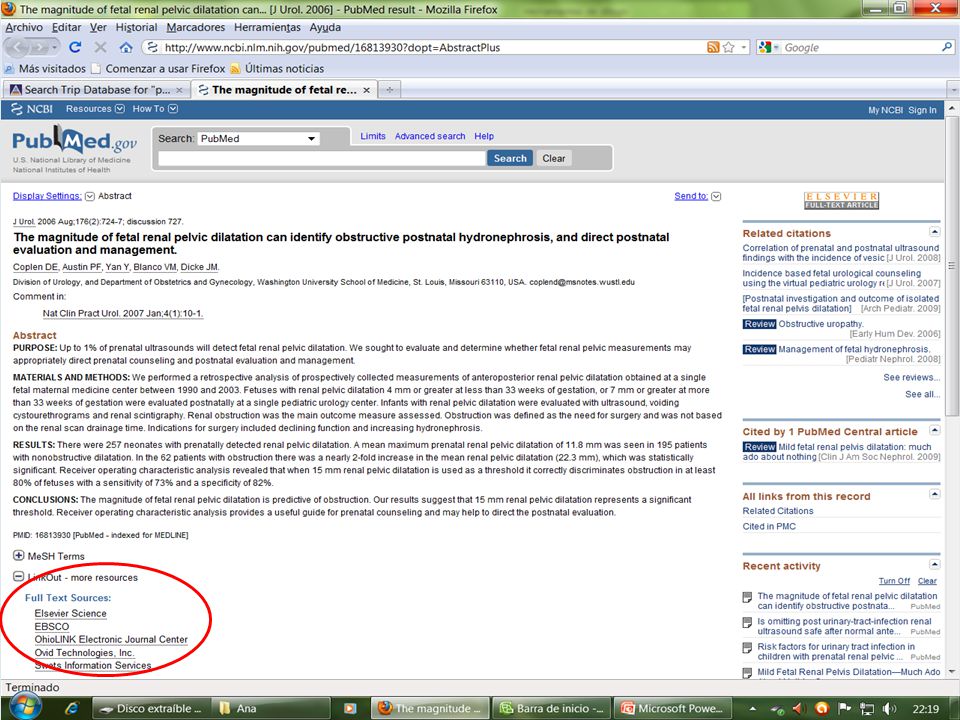
Task: Open the Historial menu
Action: click(x=137, y=28)
